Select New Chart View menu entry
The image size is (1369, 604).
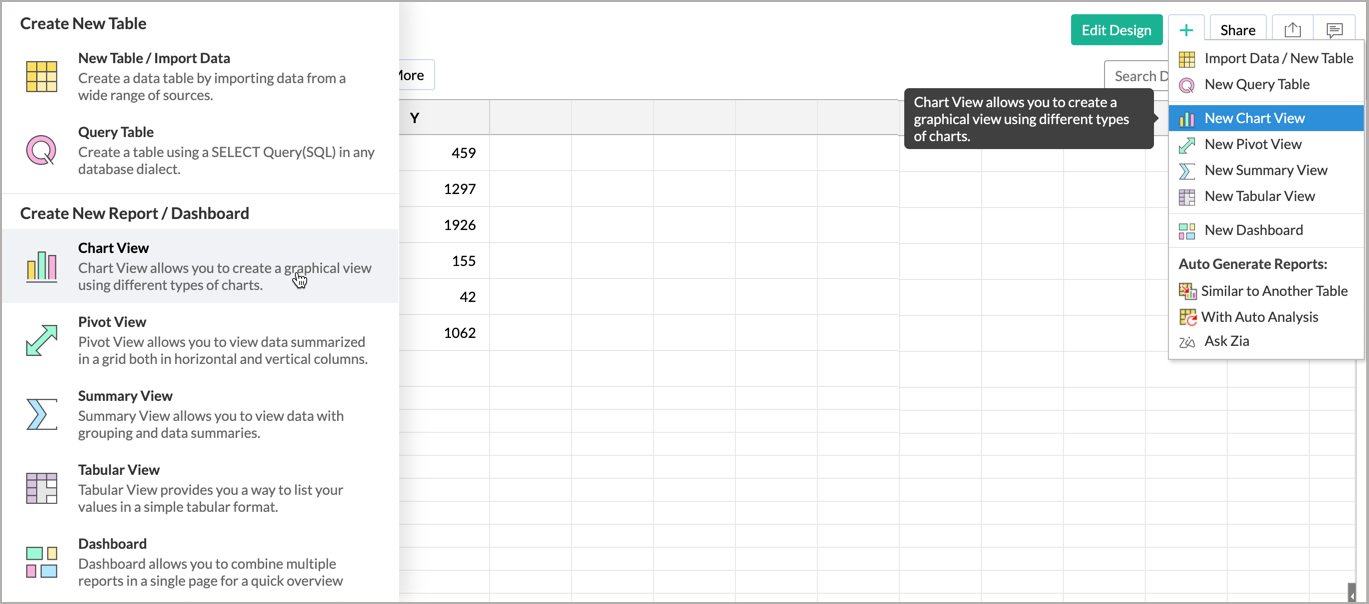click(x=1254, y=118)
